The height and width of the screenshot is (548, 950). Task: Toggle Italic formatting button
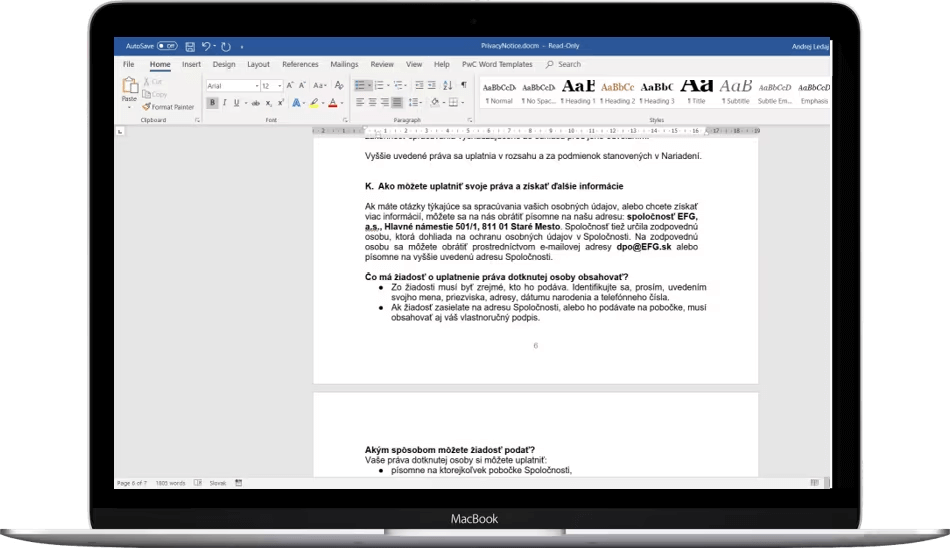click(224, 102)
